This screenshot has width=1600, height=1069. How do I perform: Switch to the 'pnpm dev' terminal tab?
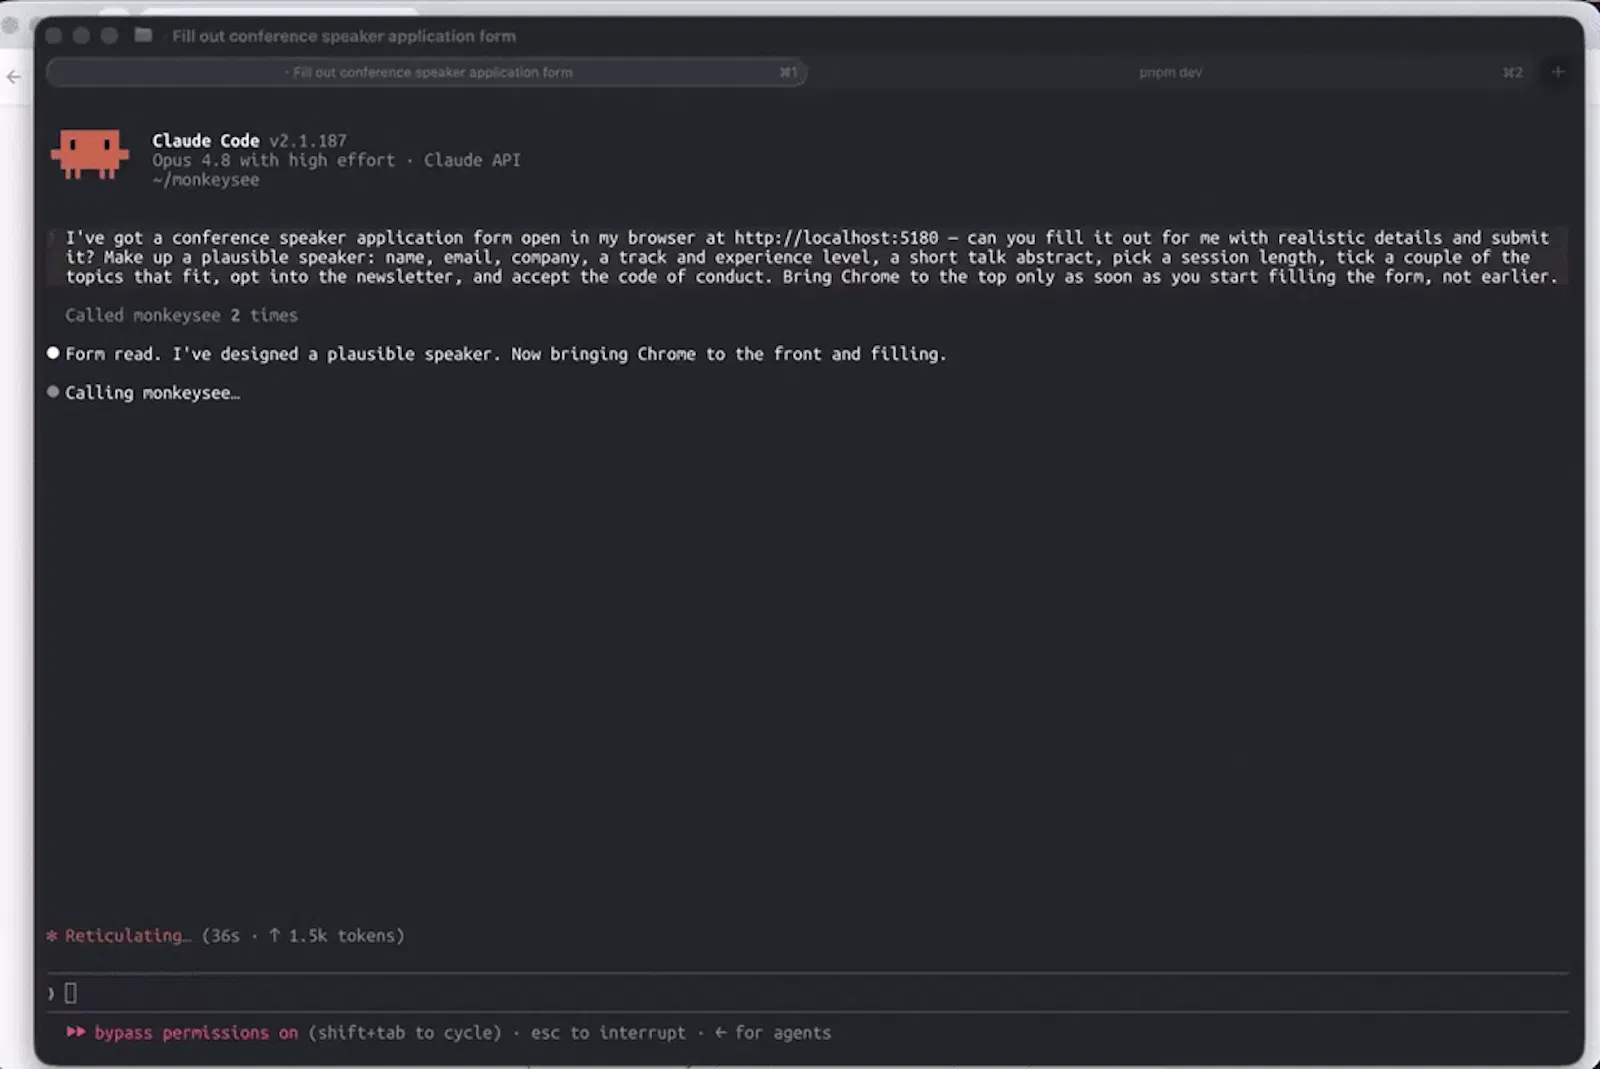[1170, 72]
